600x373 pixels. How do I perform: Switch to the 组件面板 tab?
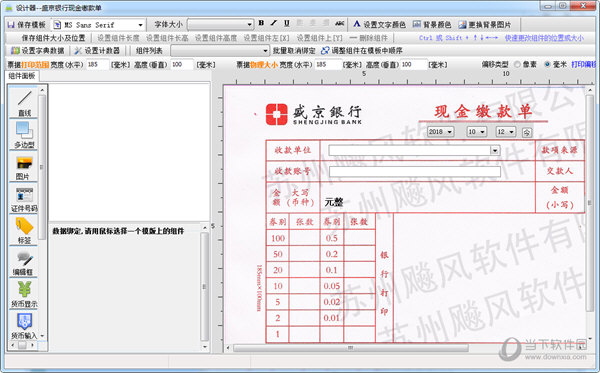point(22,76)
